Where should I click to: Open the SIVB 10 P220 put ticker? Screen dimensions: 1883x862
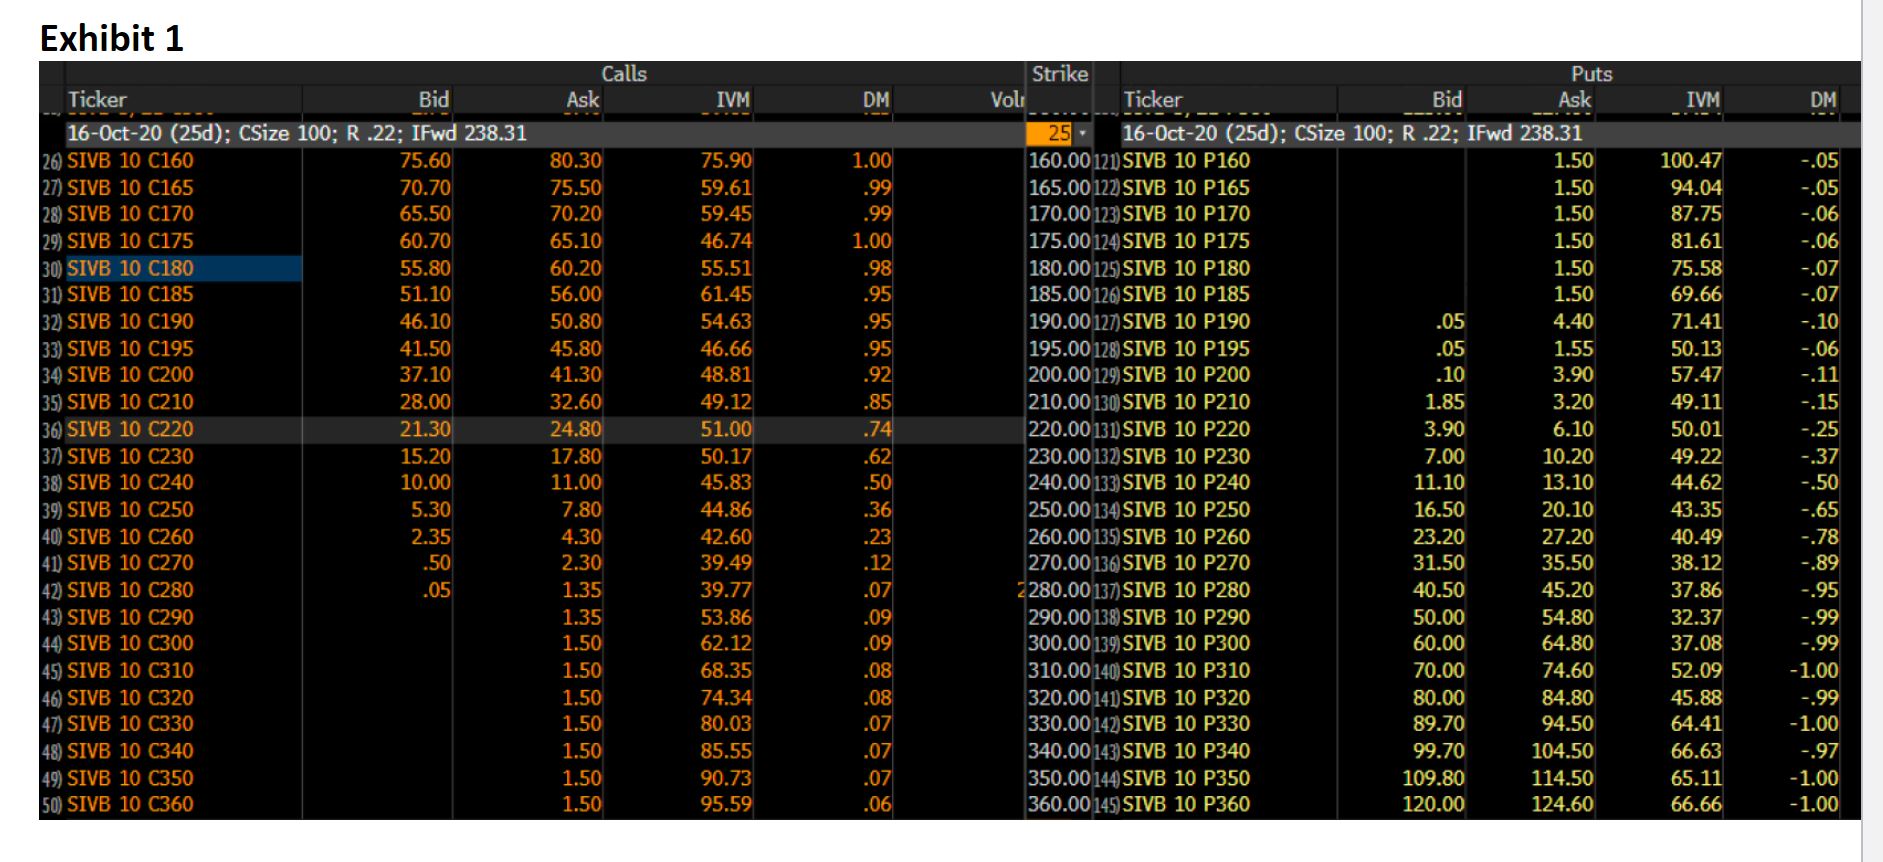pos(1186,429)
